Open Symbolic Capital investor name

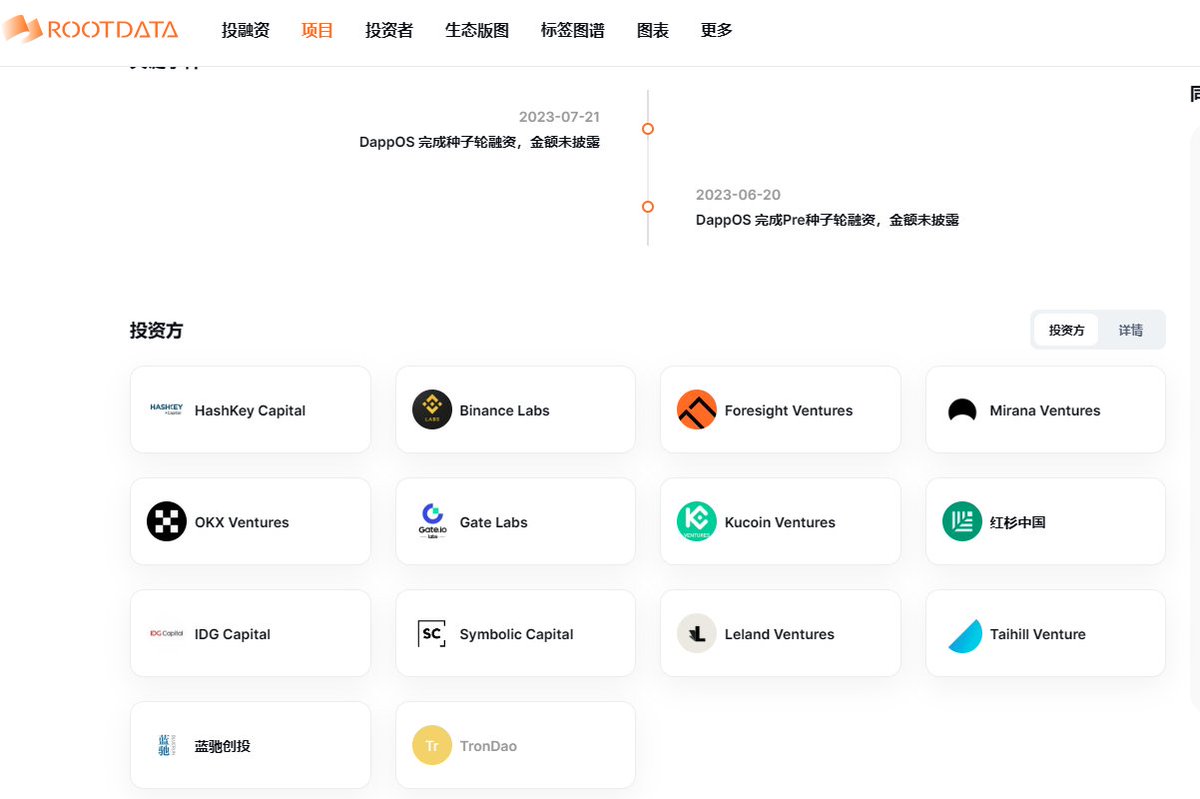point(517,635)
